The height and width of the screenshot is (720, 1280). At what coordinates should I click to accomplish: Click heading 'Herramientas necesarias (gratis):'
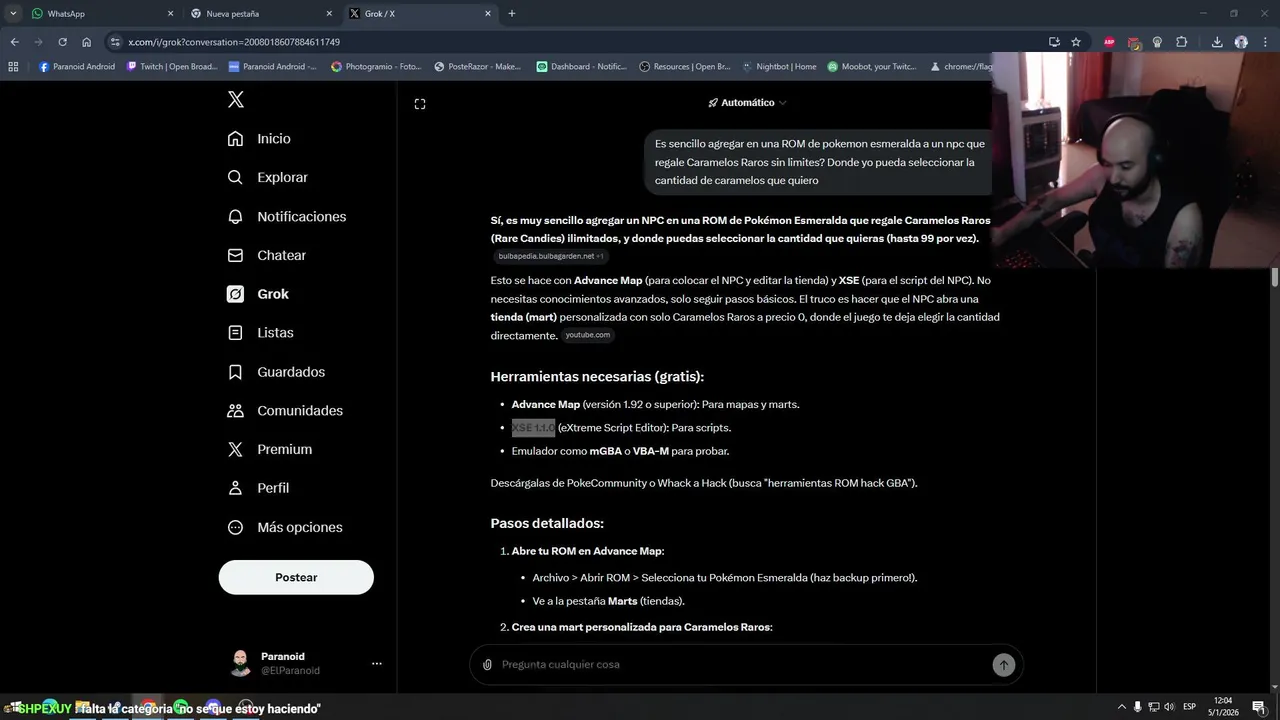(597, 377)
